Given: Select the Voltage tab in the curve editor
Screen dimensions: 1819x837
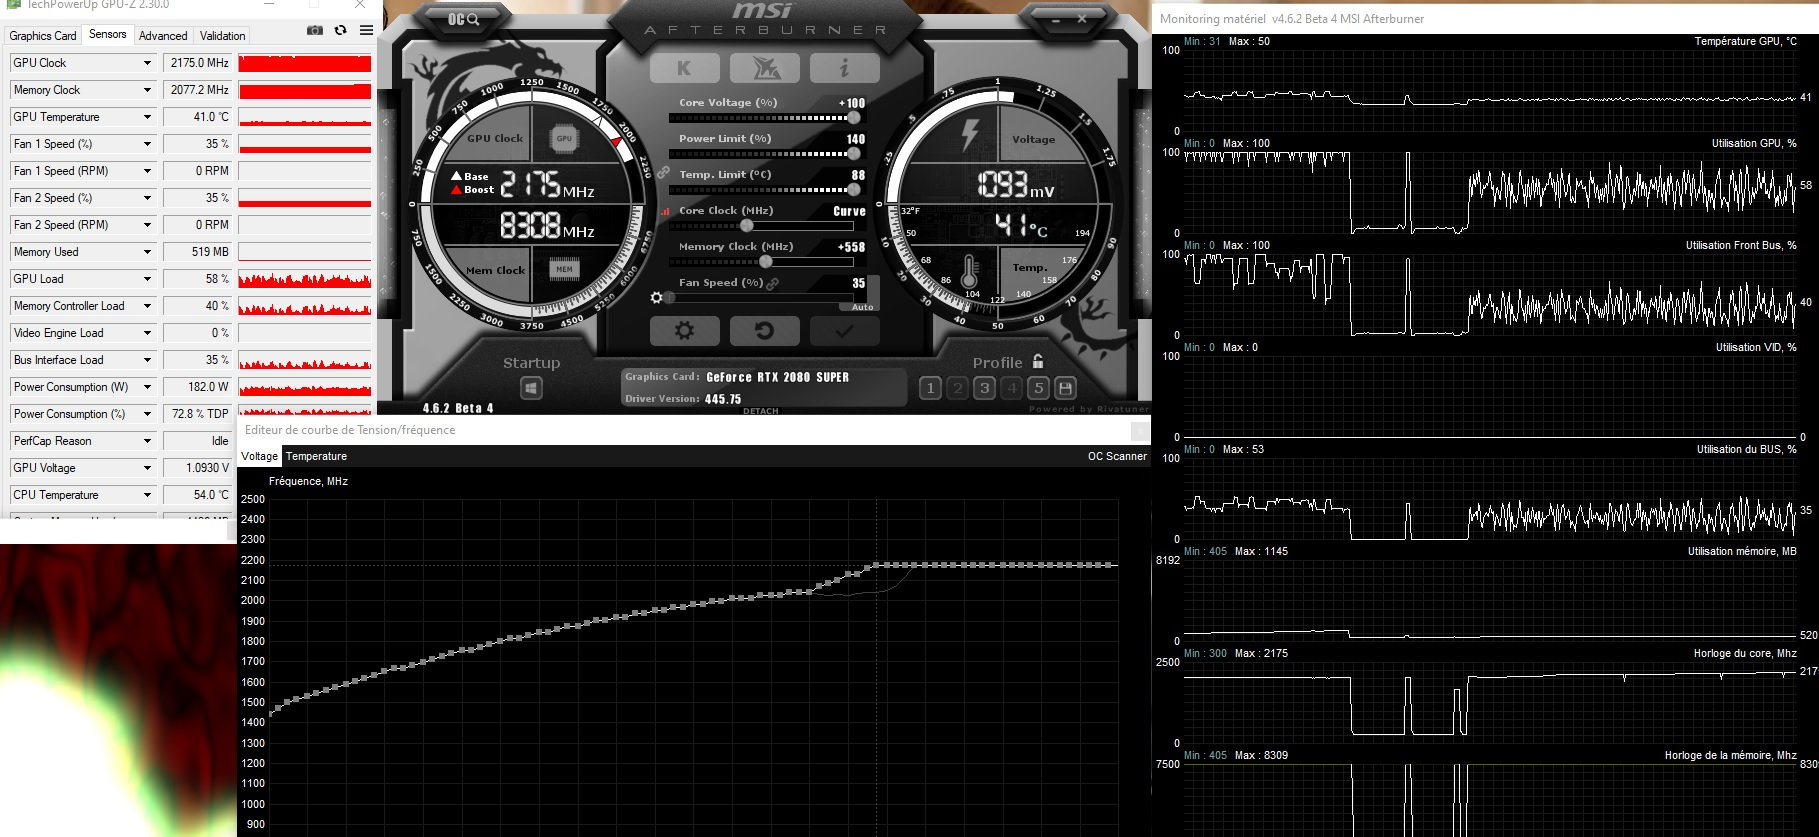Looking at the screenshot, I should pos(260,456).
